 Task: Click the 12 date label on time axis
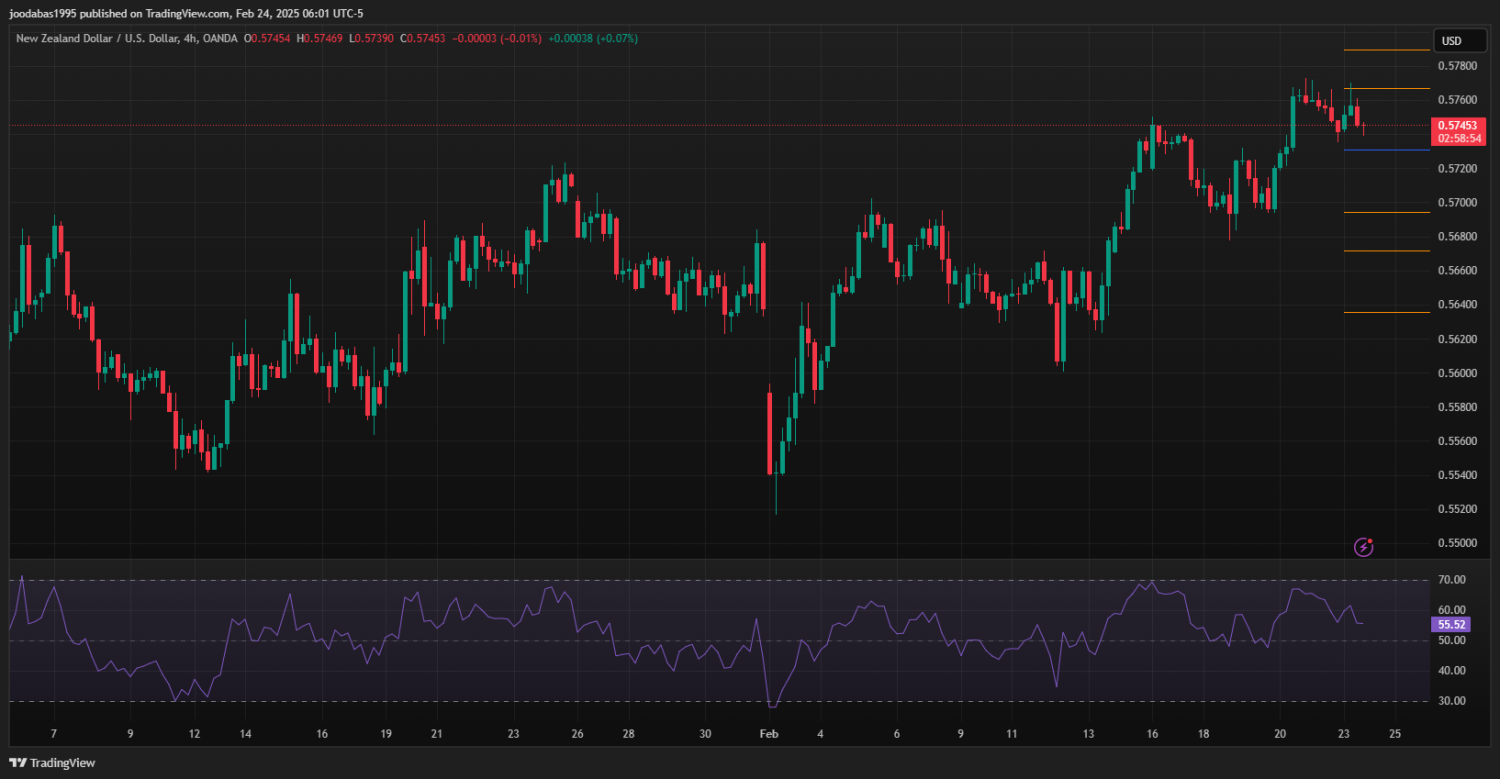(x=193, y=734)
